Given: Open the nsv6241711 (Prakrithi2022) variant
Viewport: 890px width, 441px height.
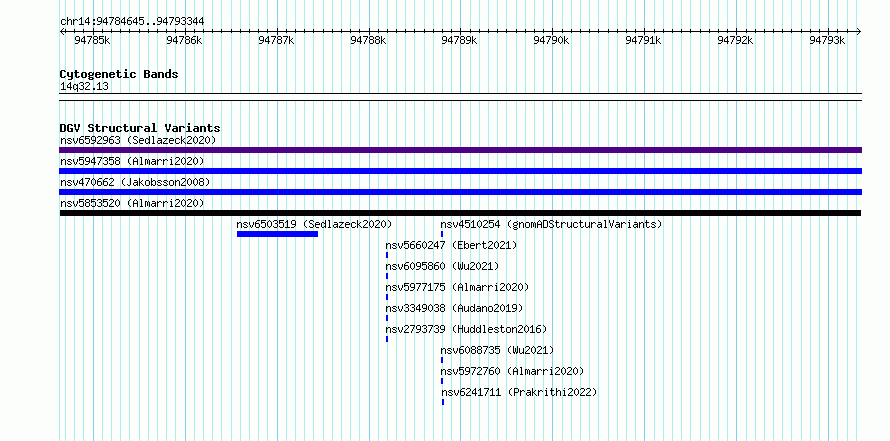Looking at the screenshot, I should tap(519, 392).
